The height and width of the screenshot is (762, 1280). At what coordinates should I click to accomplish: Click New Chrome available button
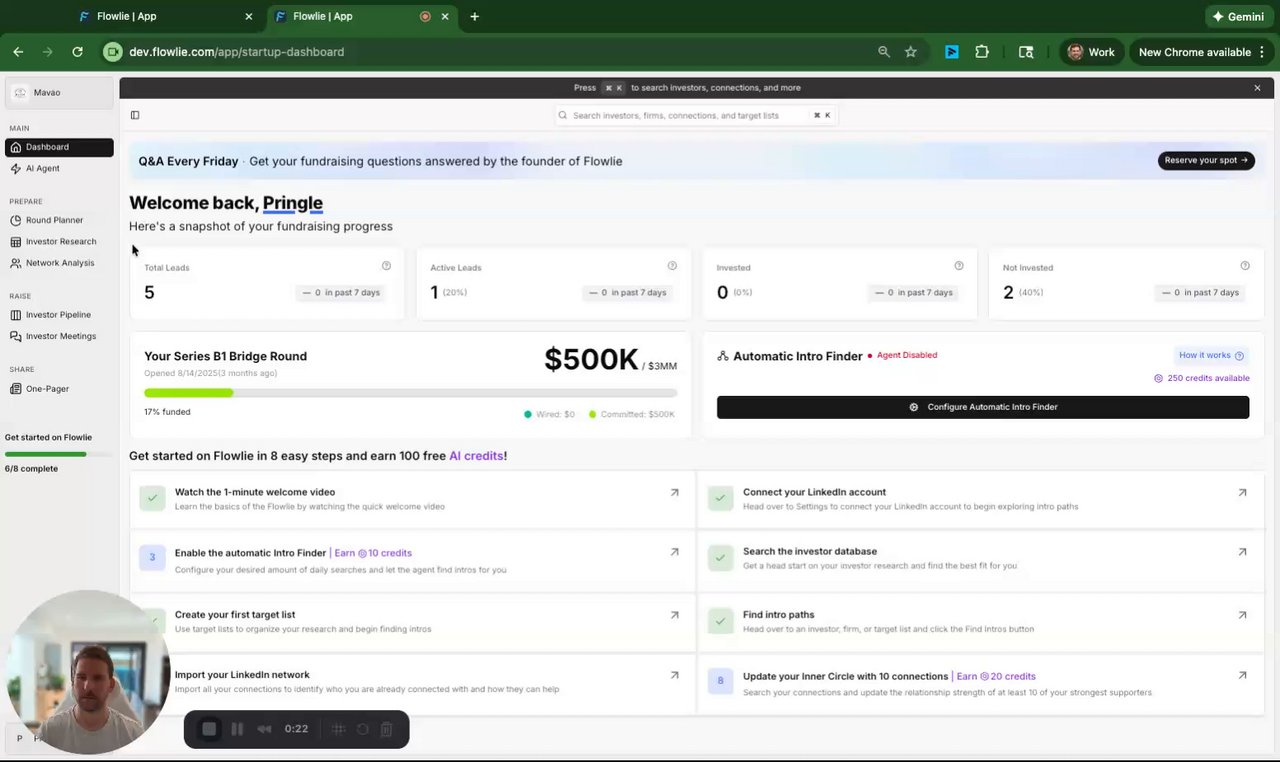pyautogui.click(x=1200, y=52)
